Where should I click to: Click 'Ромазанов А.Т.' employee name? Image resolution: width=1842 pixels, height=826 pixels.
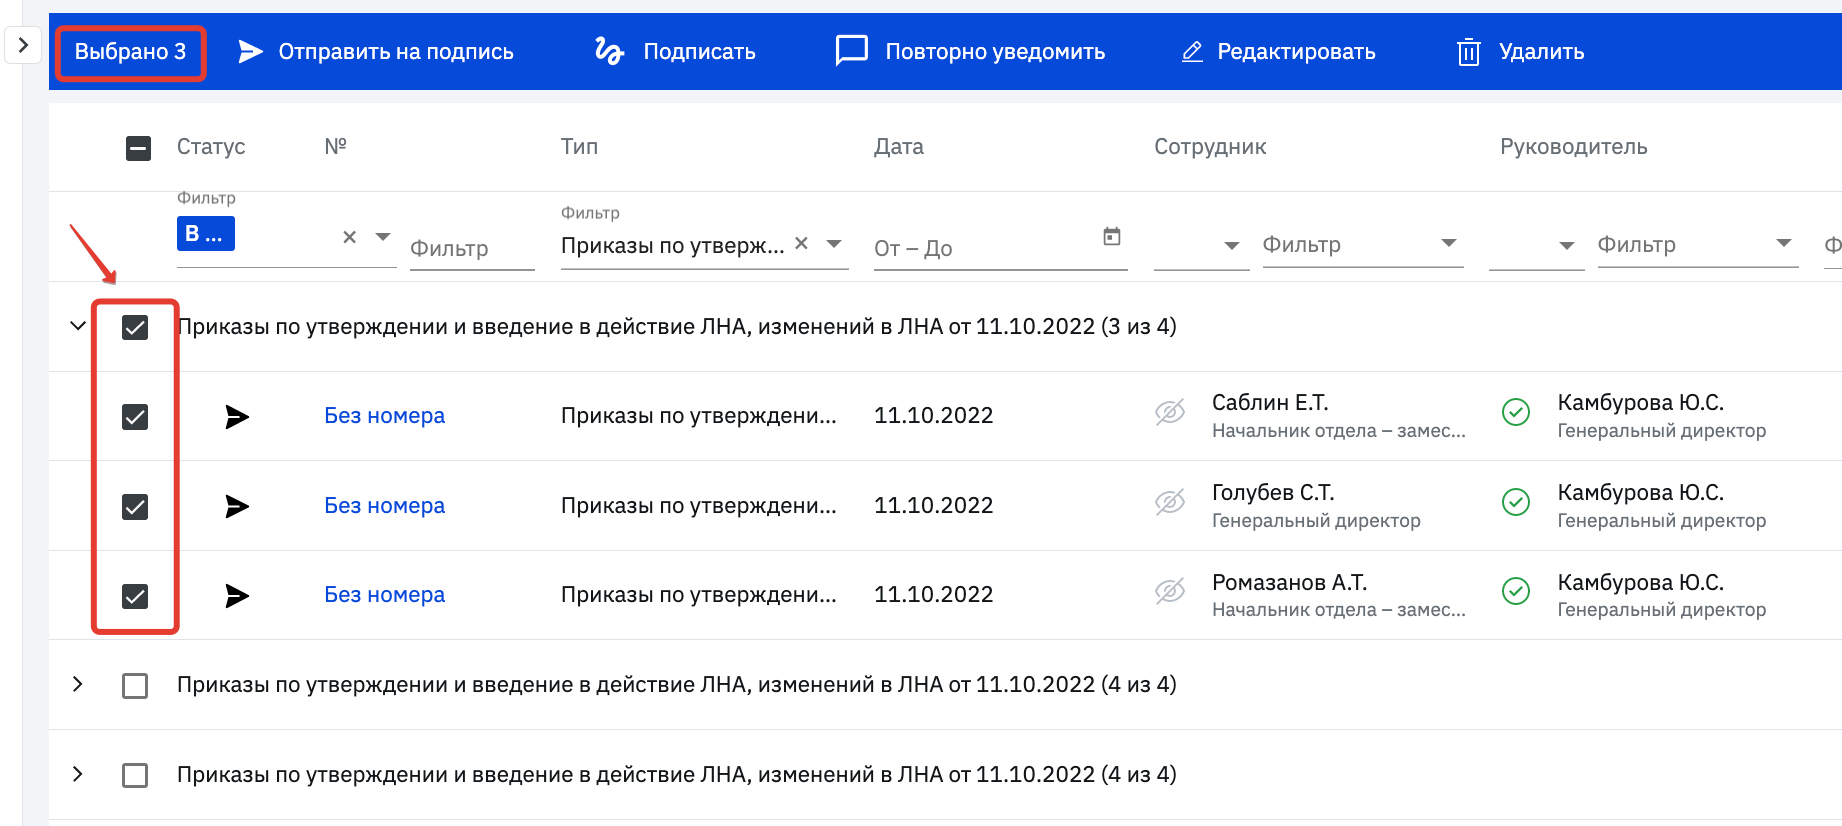tap(1290, 583)
